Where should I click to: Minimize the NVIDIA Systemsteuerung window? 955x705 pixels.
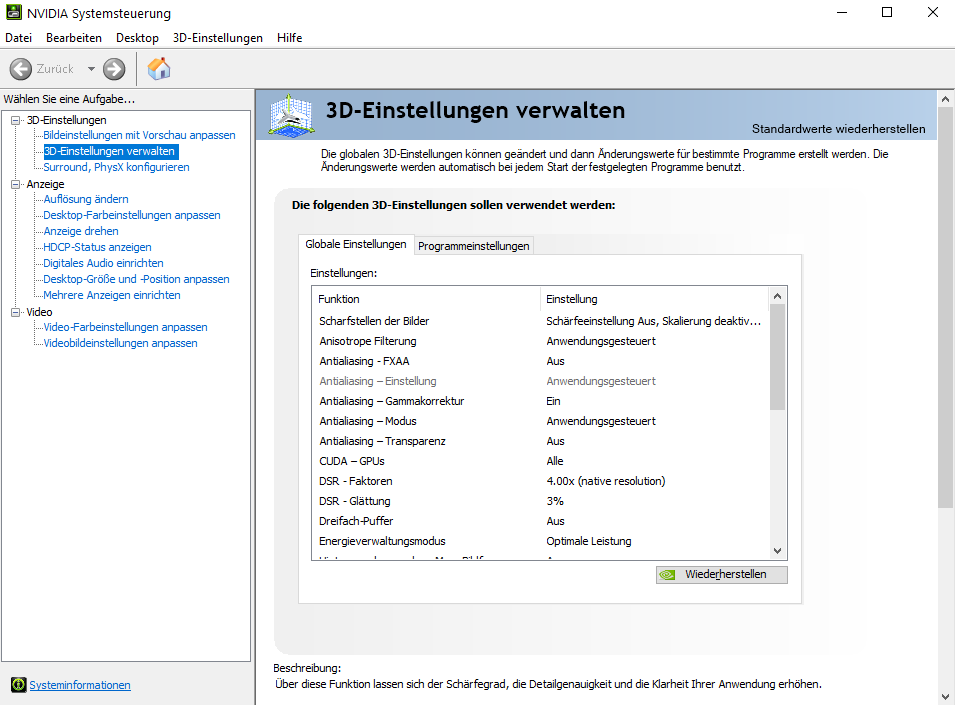point(842,12)
